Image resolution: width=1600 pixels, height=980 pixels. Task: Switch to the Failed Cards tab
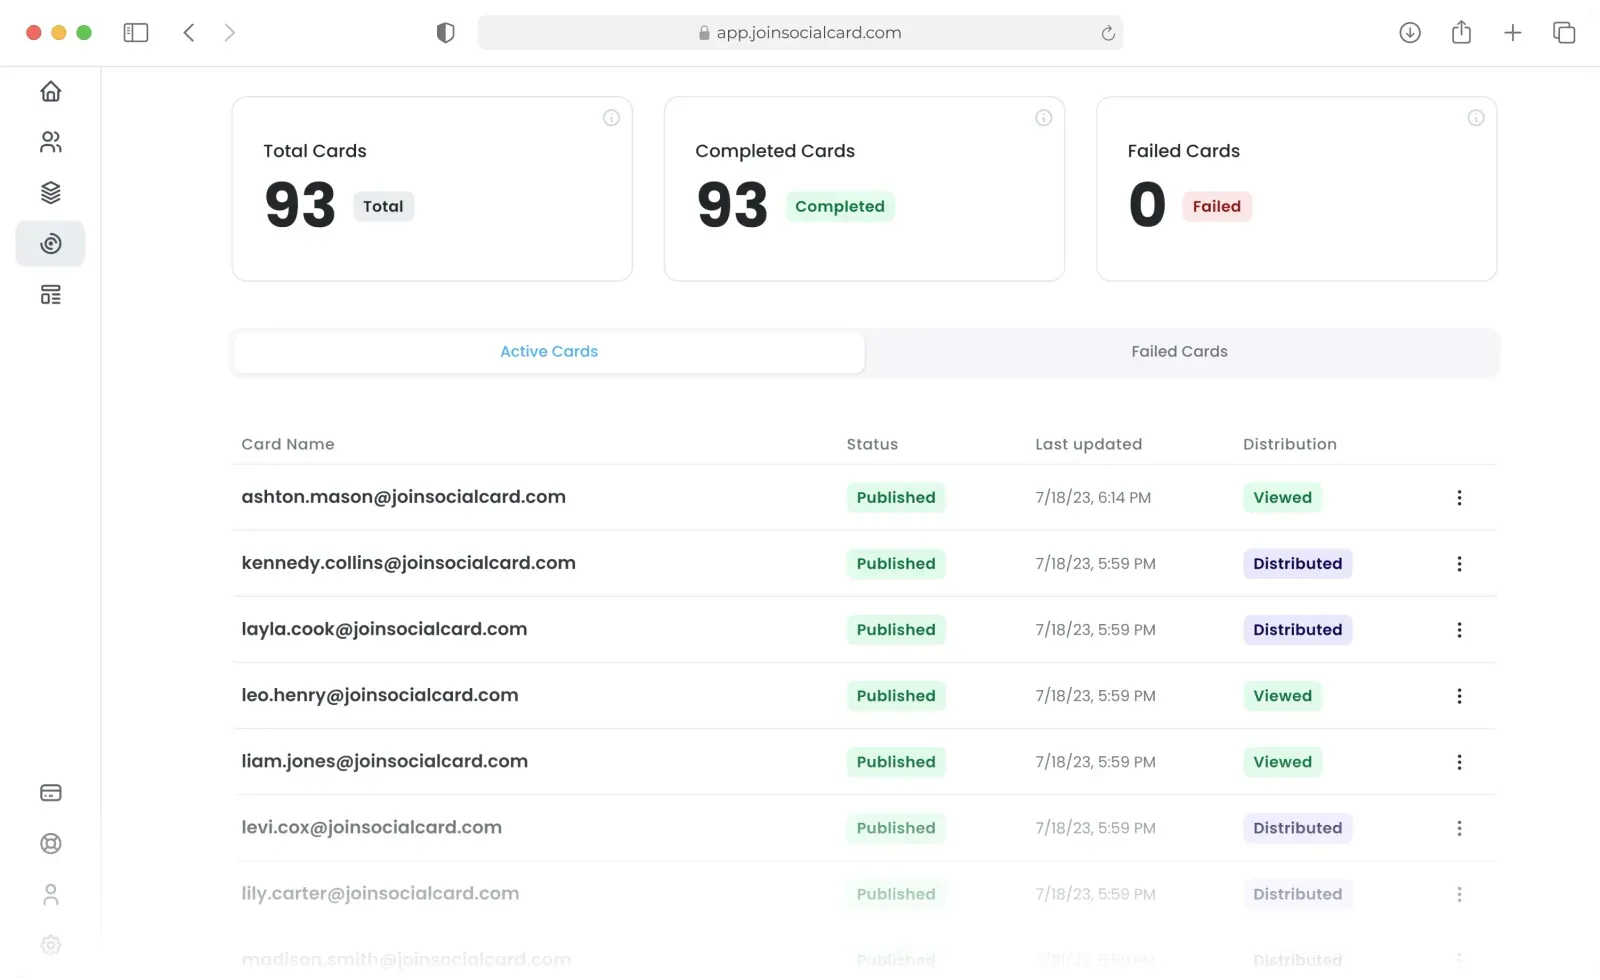[1179, 352]
